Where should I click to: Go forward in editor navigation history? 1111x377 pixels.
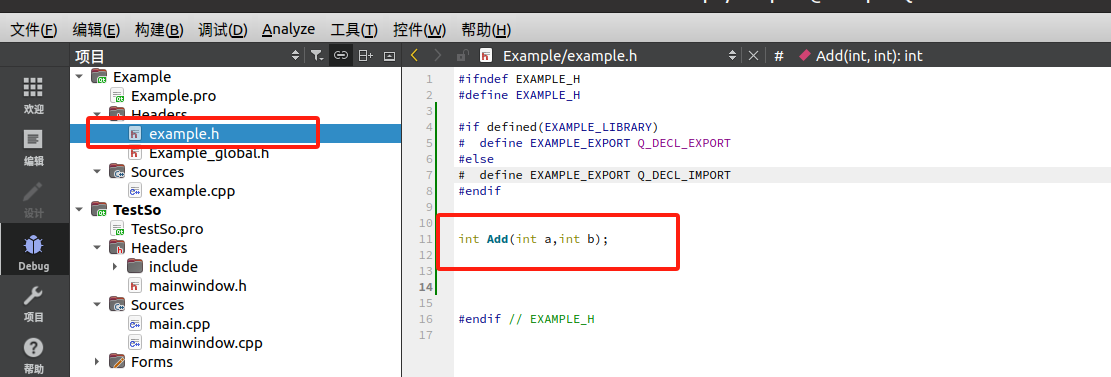point(438,55)
